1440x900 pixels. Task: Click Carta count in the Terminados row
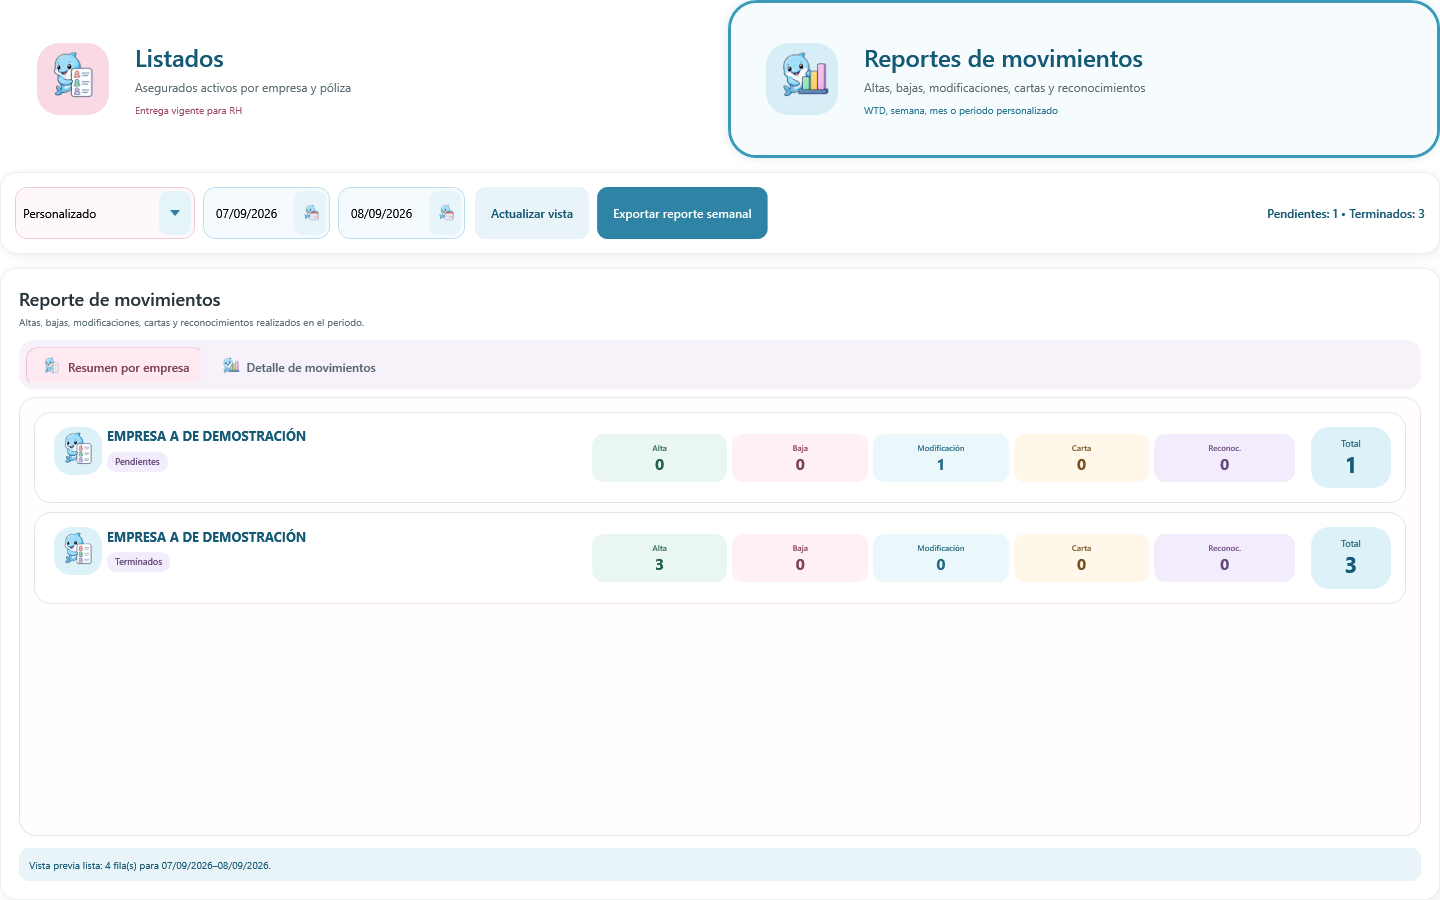1081,558
